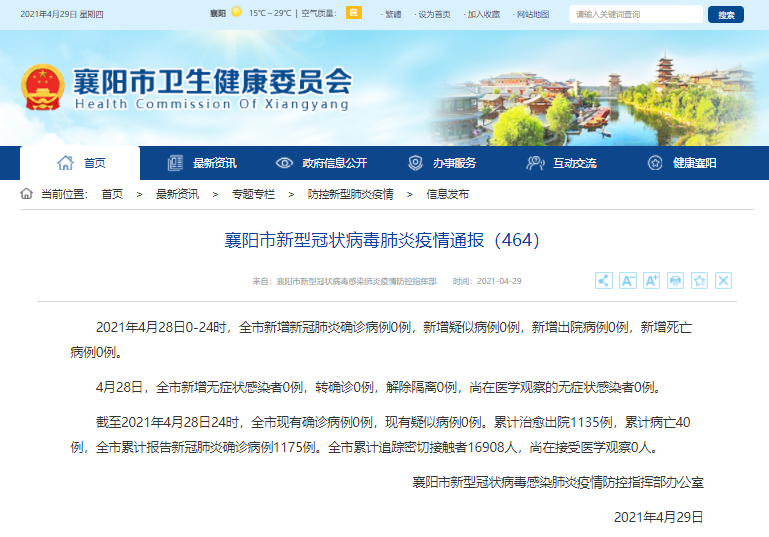Click the air quality 良 badge

(x=353, y=13)
